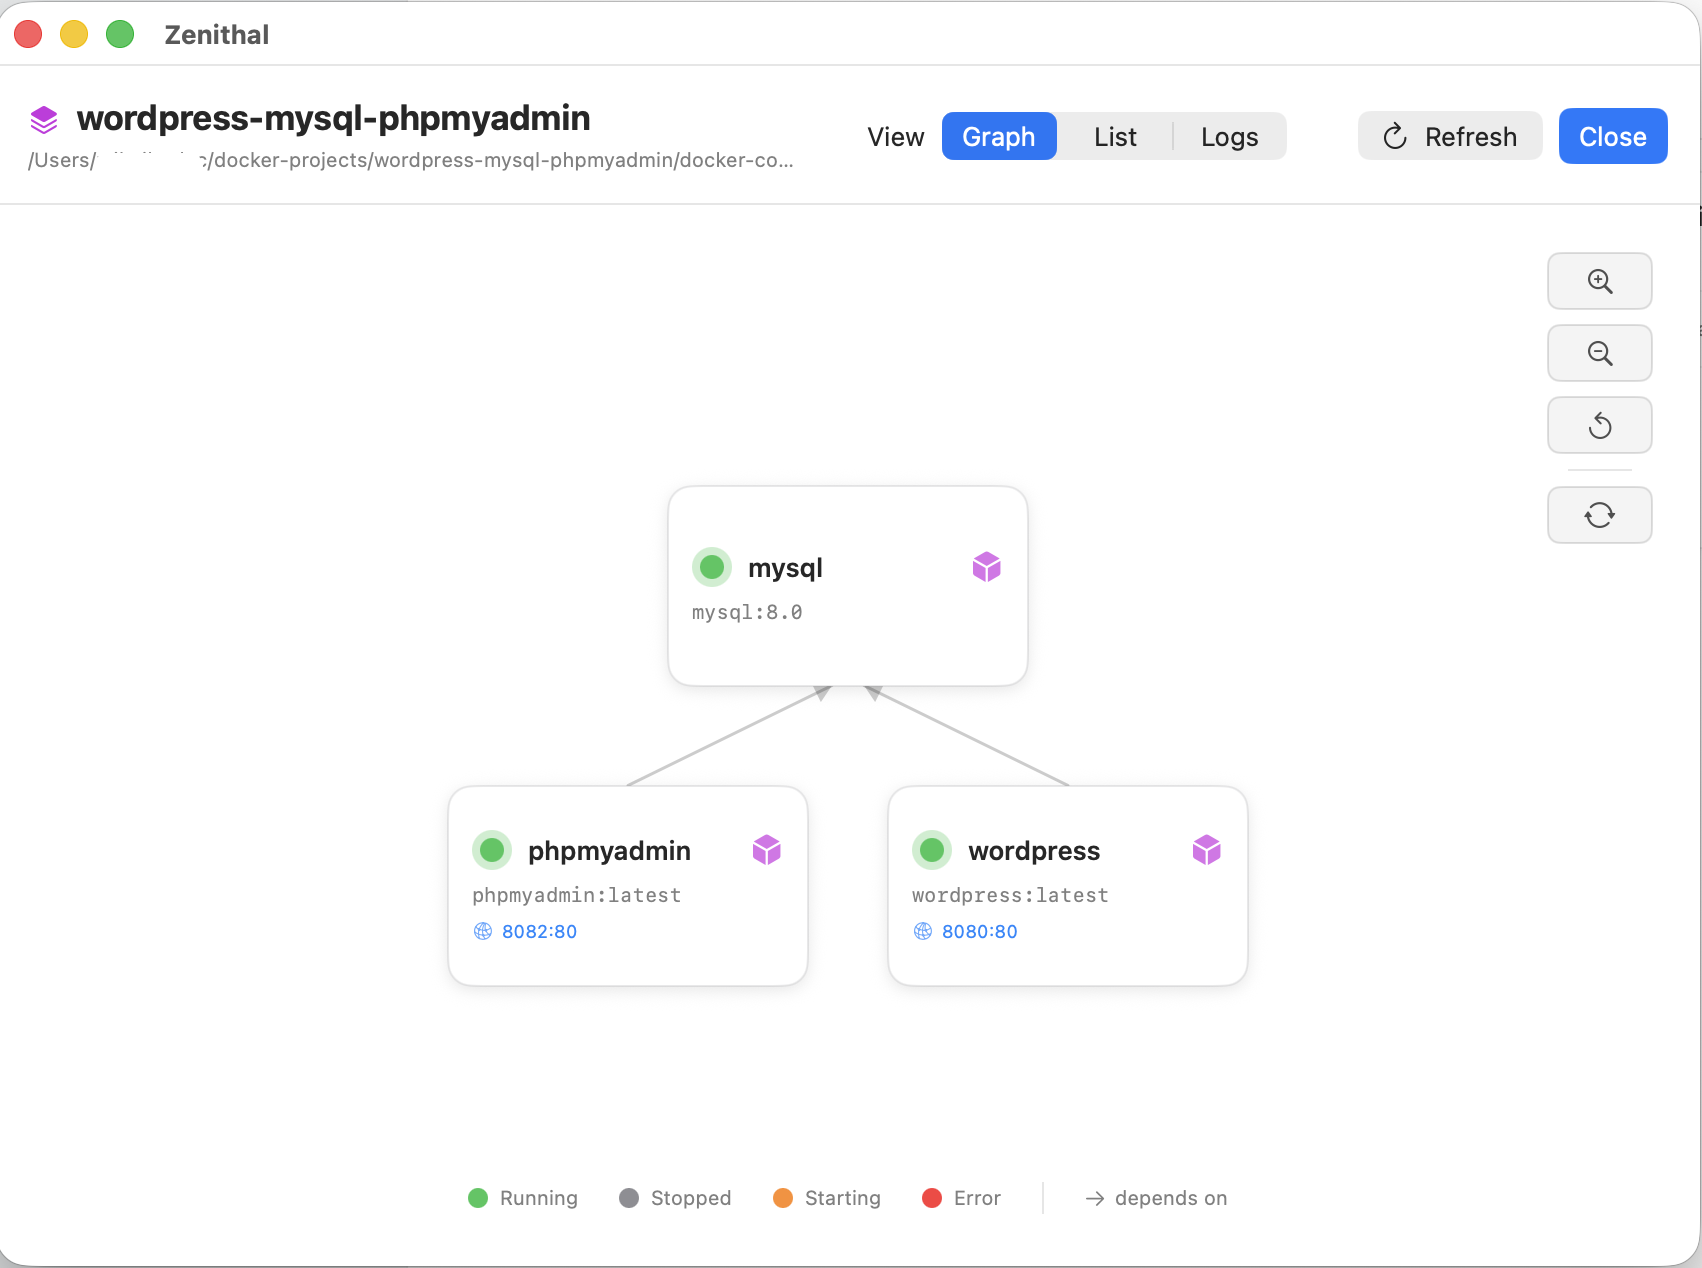Zoom in on the graph view
This screenshot has width=1702, height=1268.
pos(1599,281)
